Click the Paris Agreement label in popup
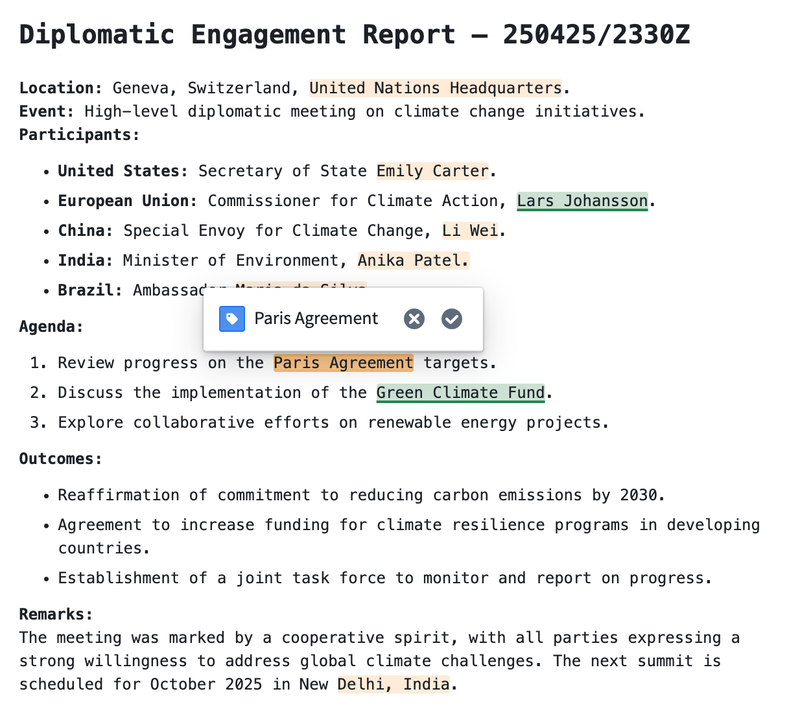The image size is (800, 709). tap(316, 319)
